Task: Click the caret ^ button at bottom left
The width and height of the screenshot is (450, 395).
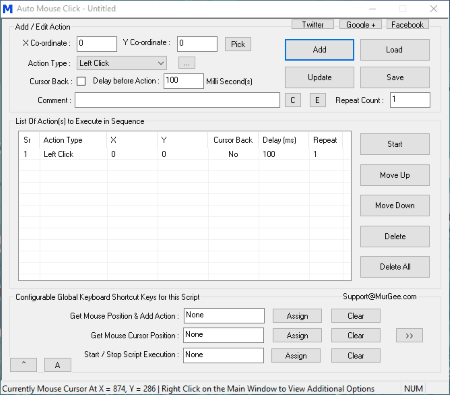Action: [23, 365]
